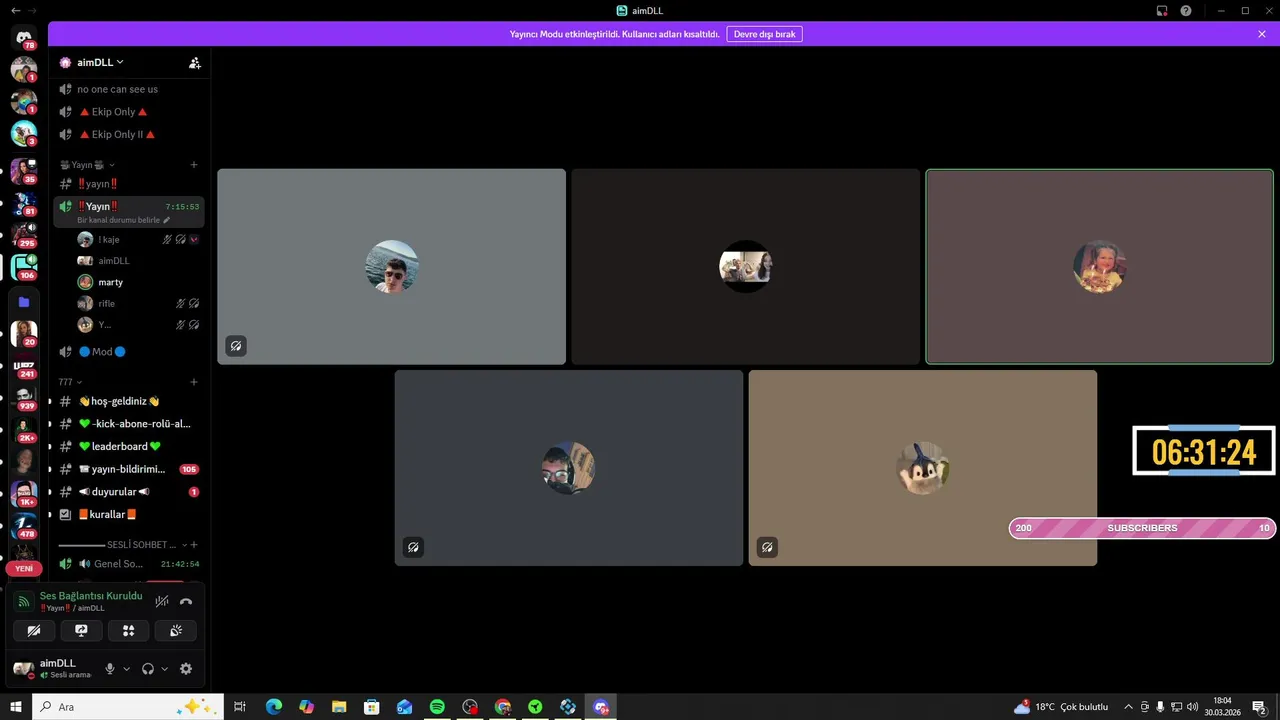The image size is (1280, 720).
Task: Start screen share from voice panel
Action: pyautogui.click(x=81, y=631)
